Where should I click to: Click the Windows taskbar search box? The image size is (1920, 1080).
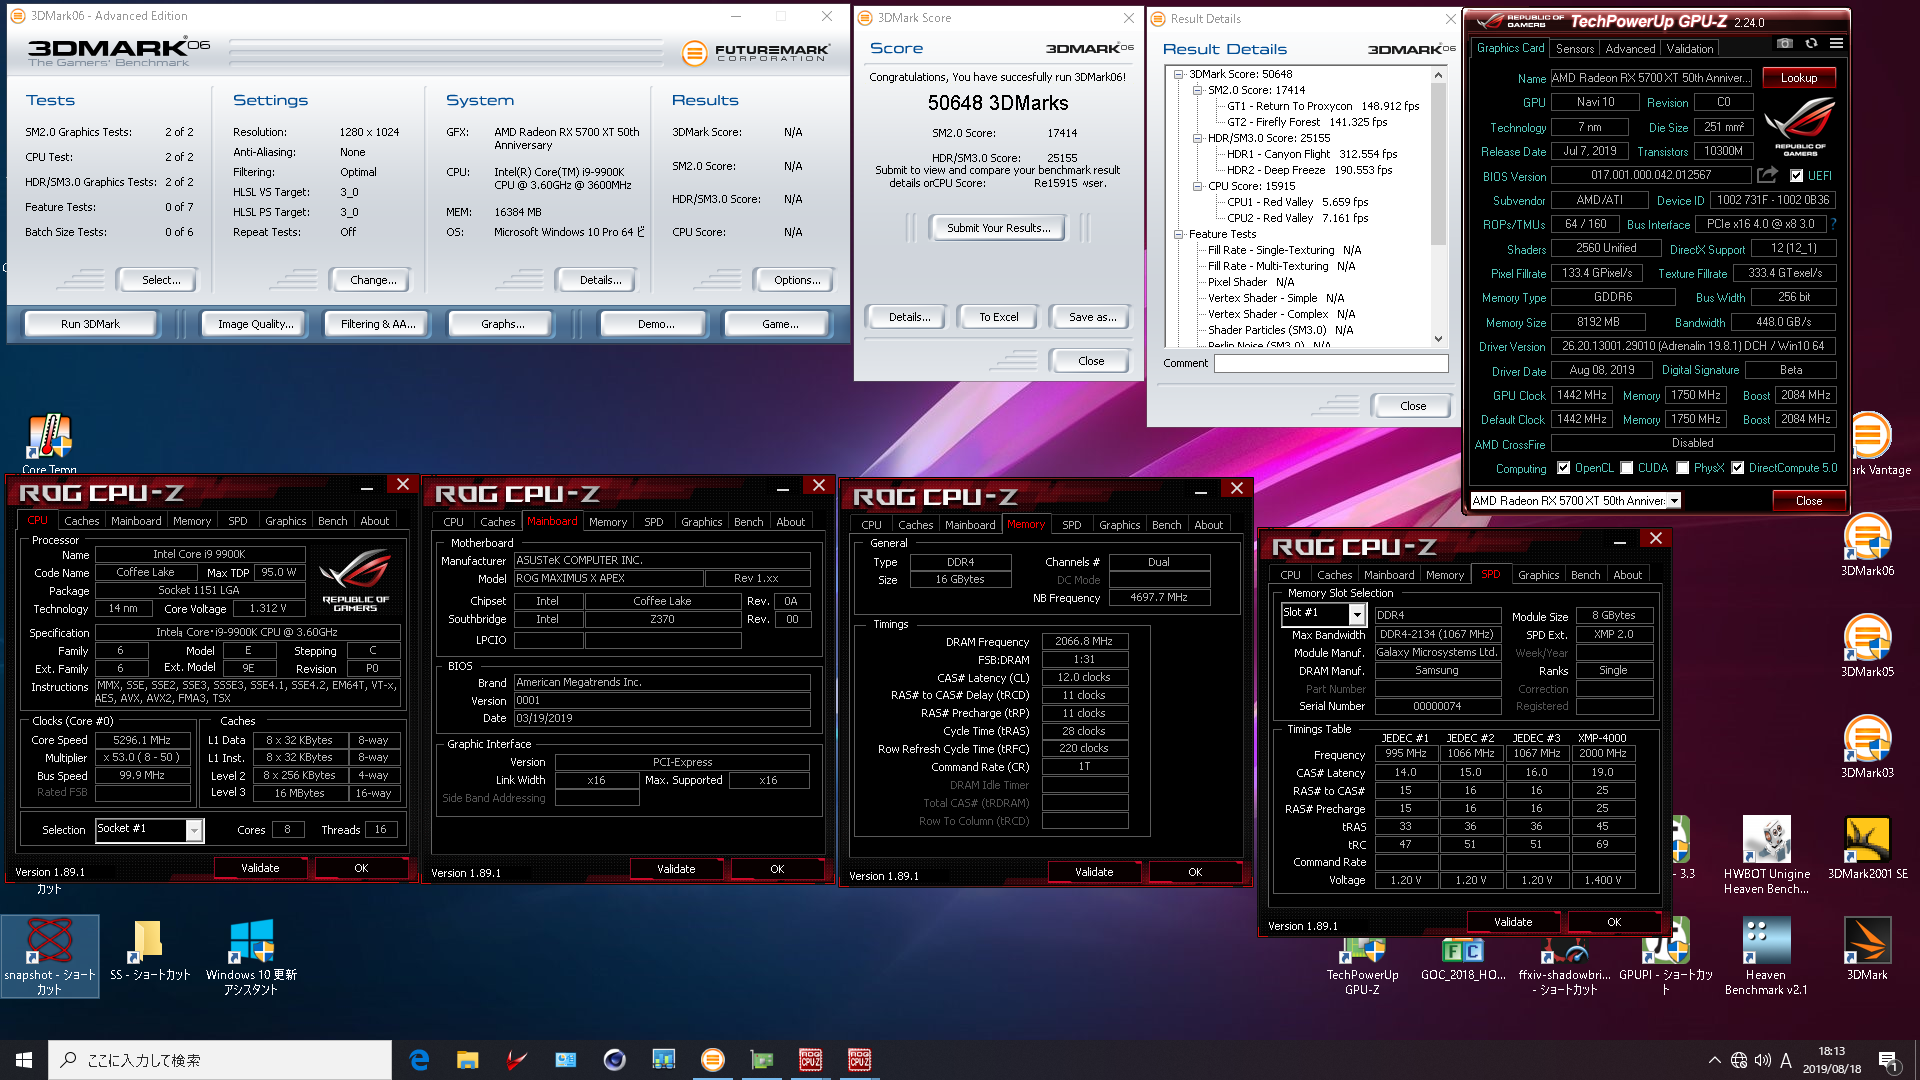point(220,1060)
